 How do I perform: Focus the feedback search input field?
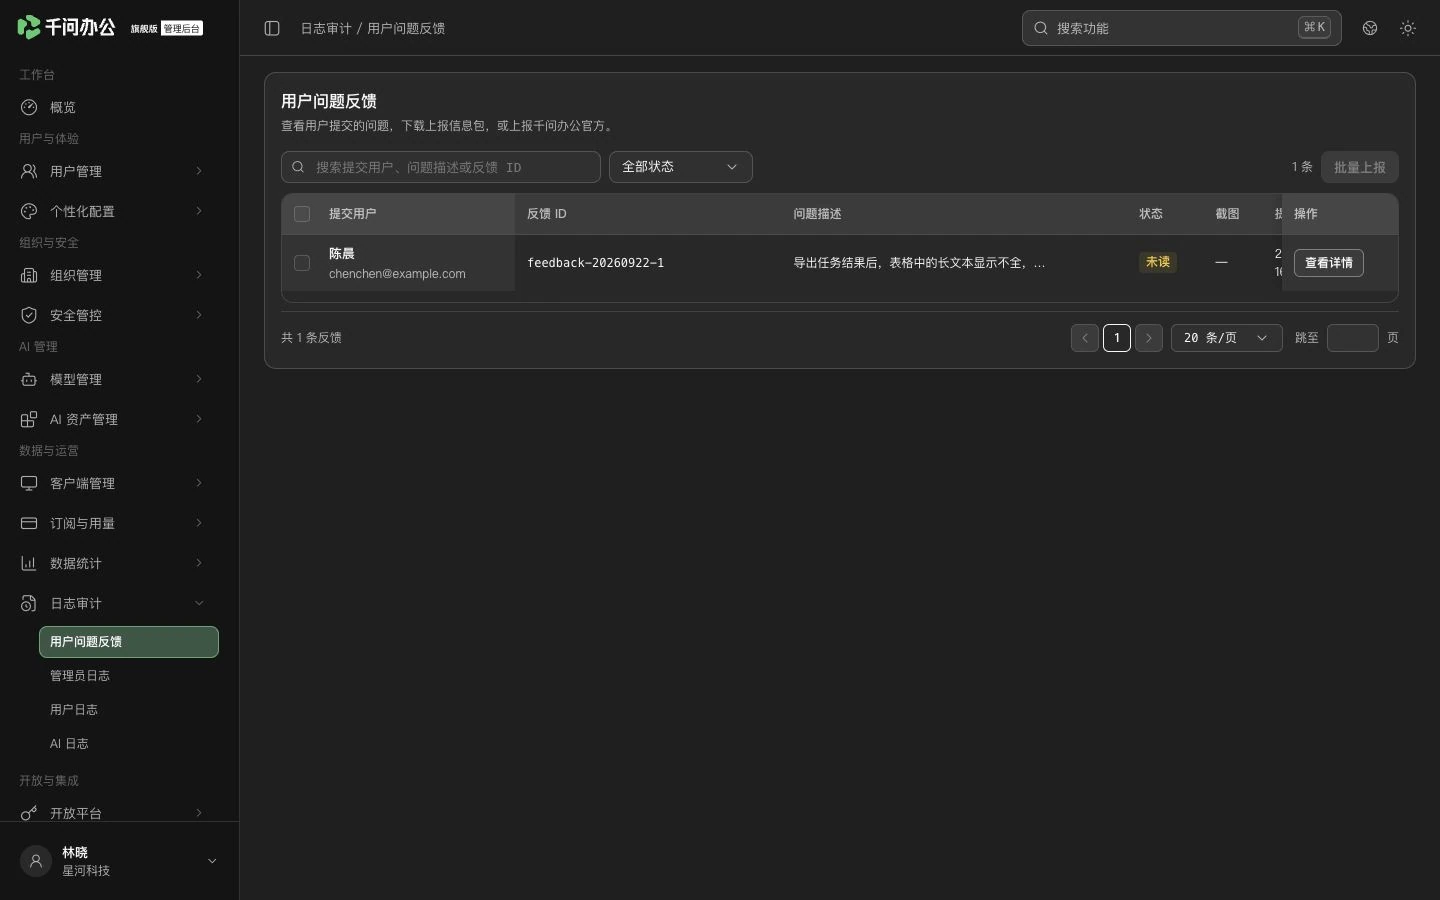point(441,167)
